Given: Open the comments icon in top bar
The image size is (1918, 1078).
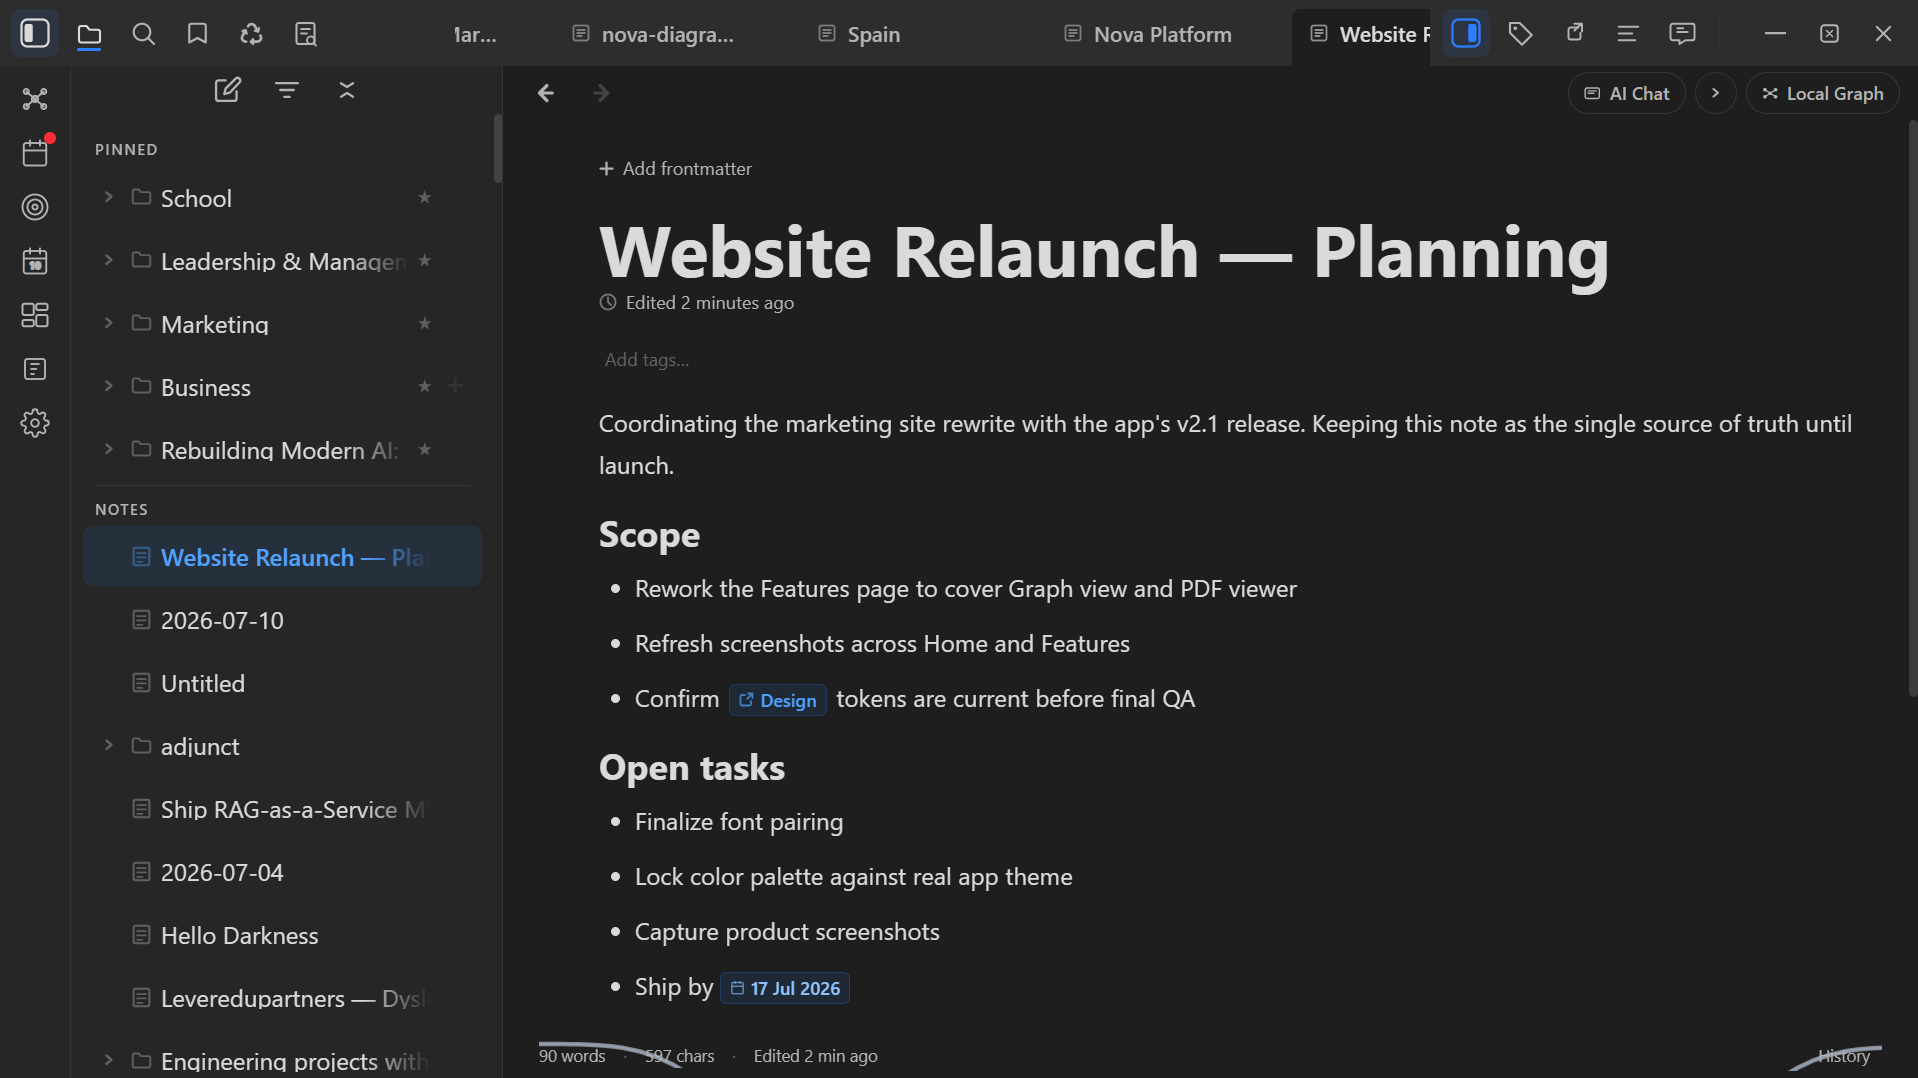Looking at the screenshot, I should (1682, 34).
